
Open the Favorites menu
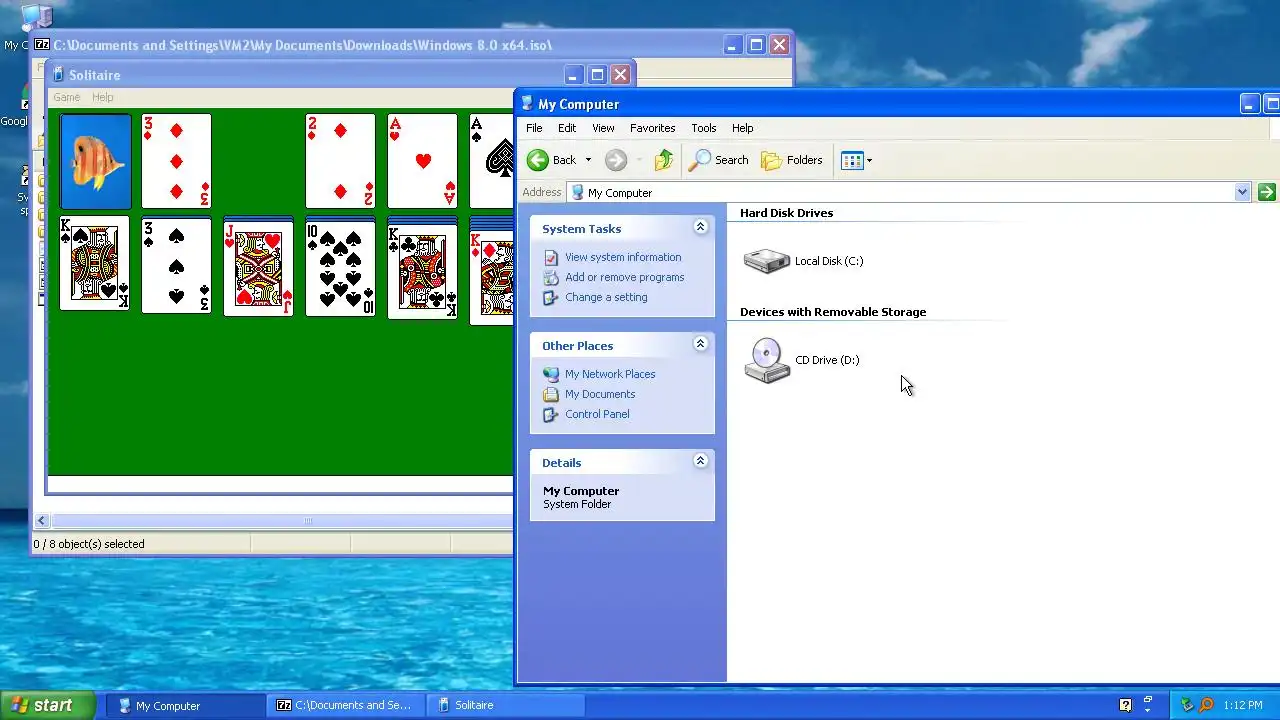pyautogui.click(x=652, y=128)
